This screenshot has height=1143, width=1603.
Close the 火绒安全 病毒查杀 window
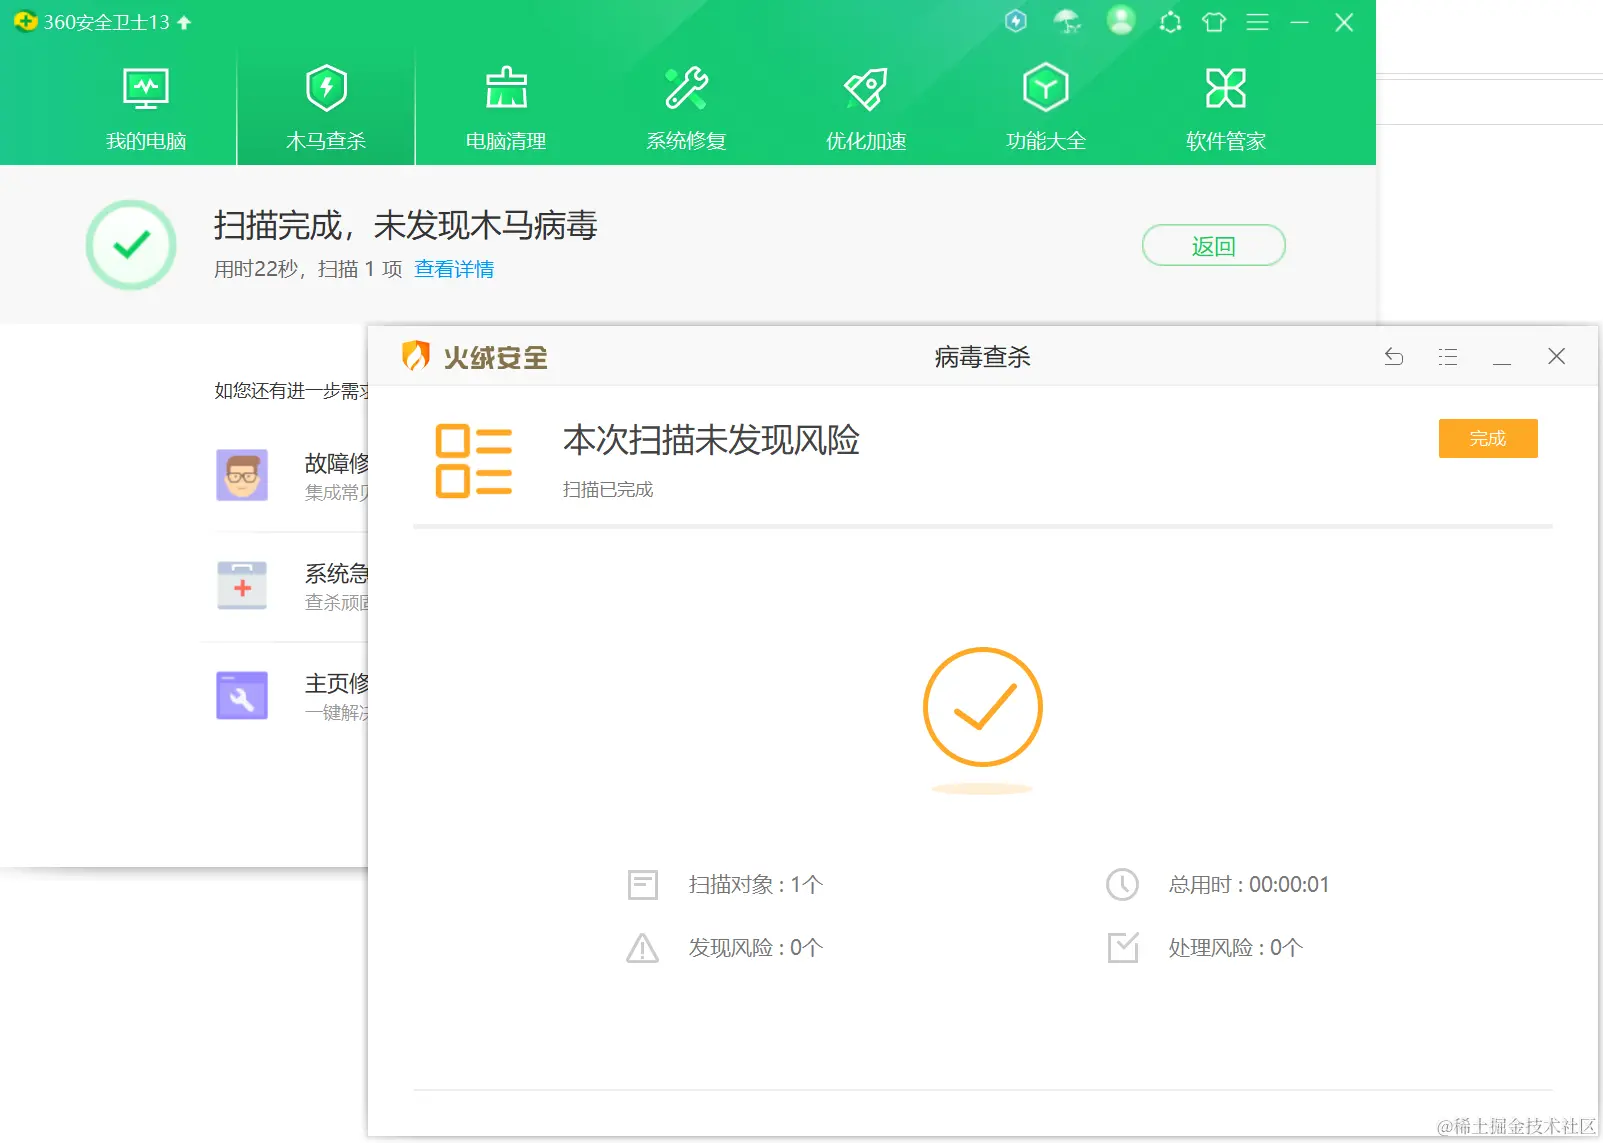1556,356
